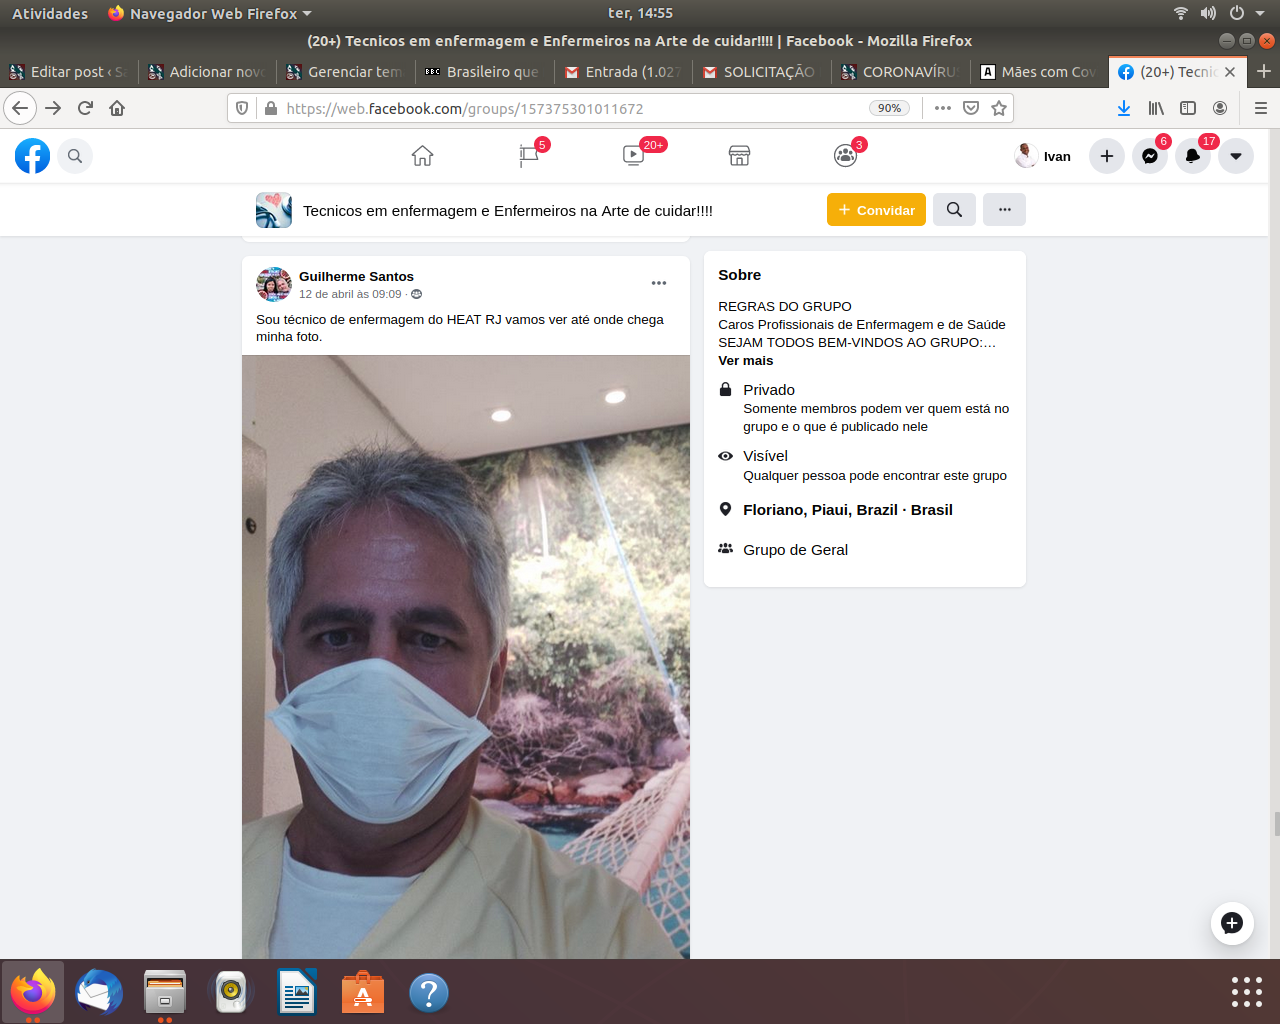Expand group rules with Ver mais

point(745,361)
